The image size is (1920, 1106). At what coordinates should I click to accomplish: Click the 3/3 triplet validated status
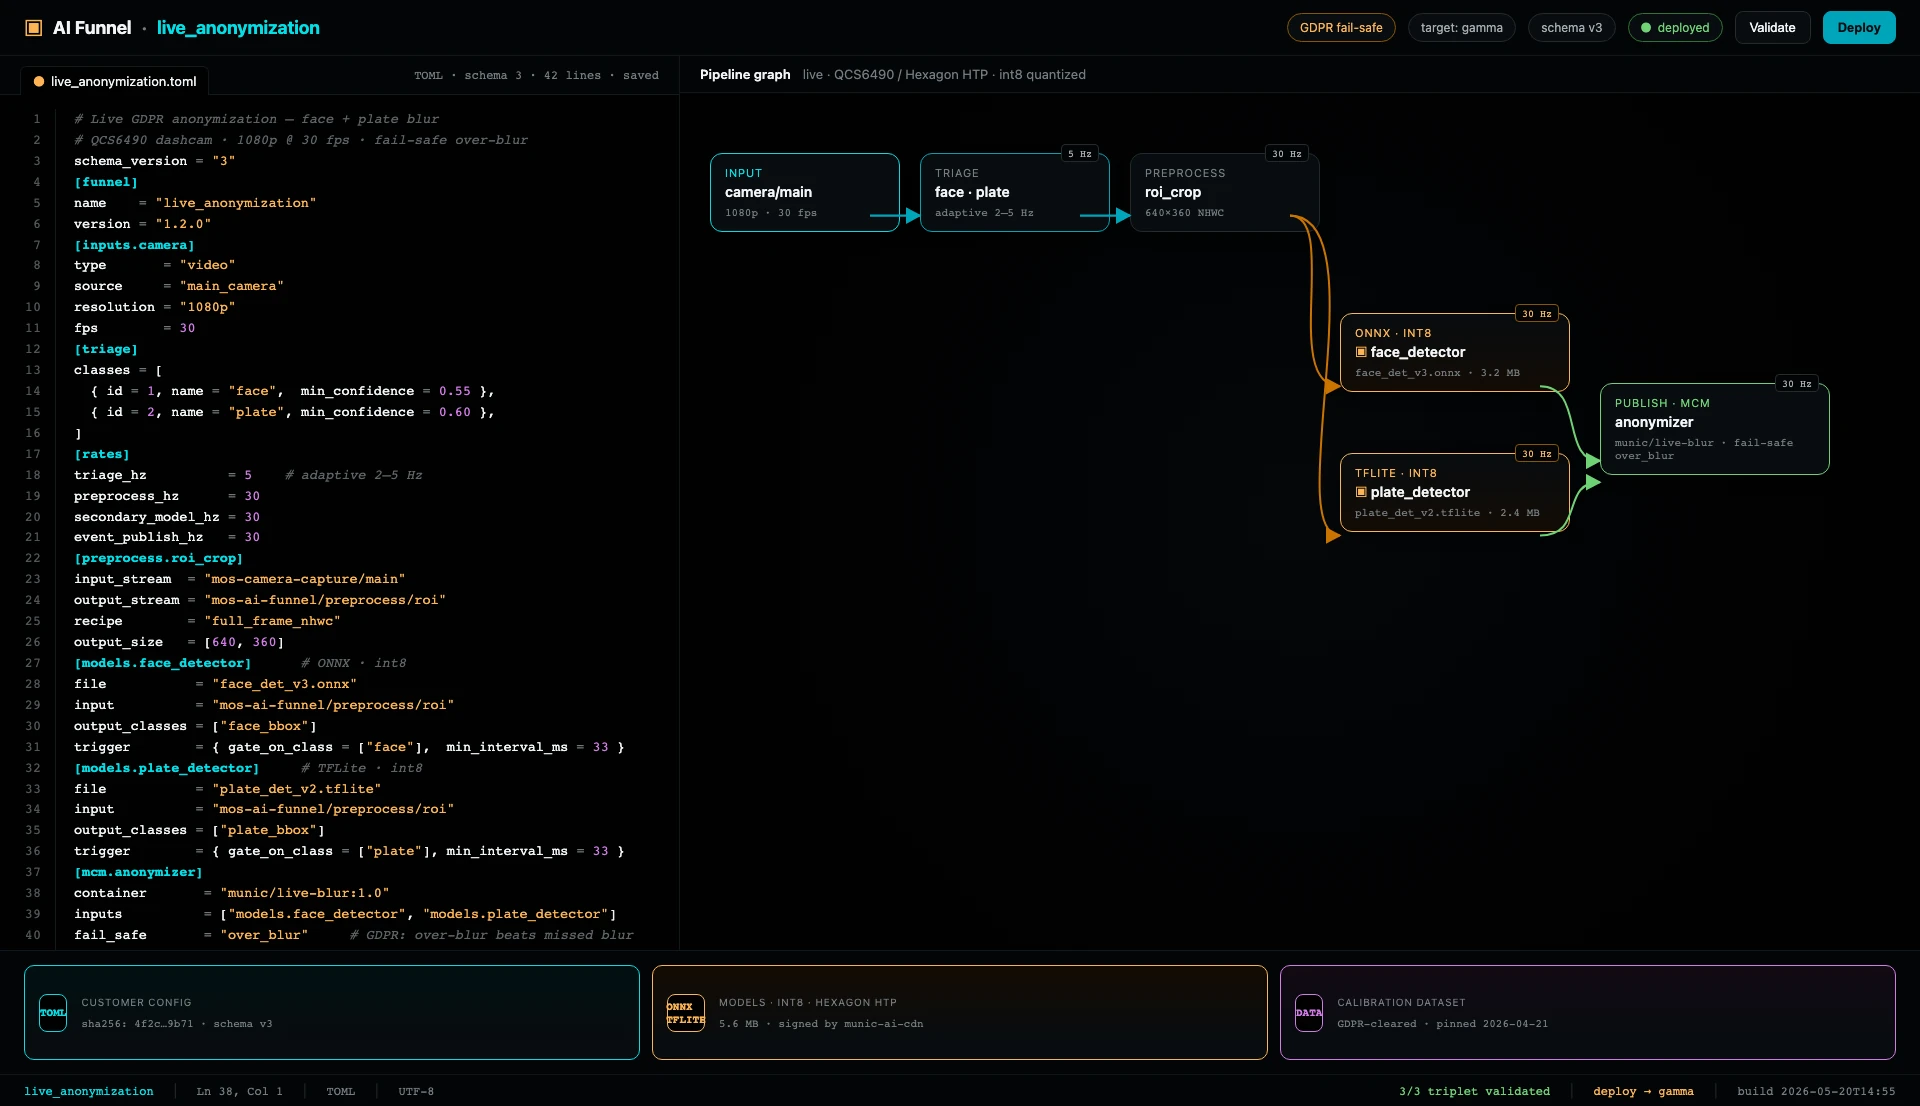tap(1474, 1091)
